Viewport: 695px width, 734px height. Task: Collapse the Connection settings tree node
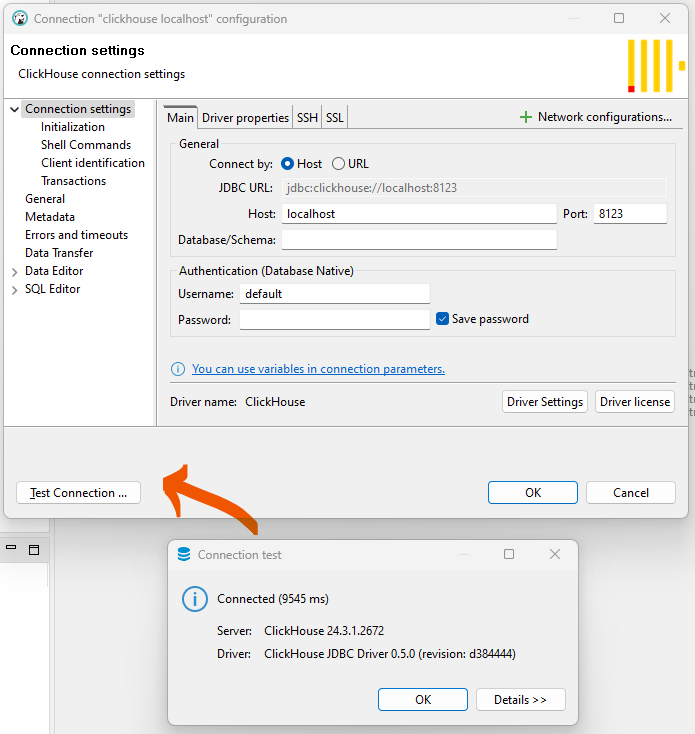15,110
